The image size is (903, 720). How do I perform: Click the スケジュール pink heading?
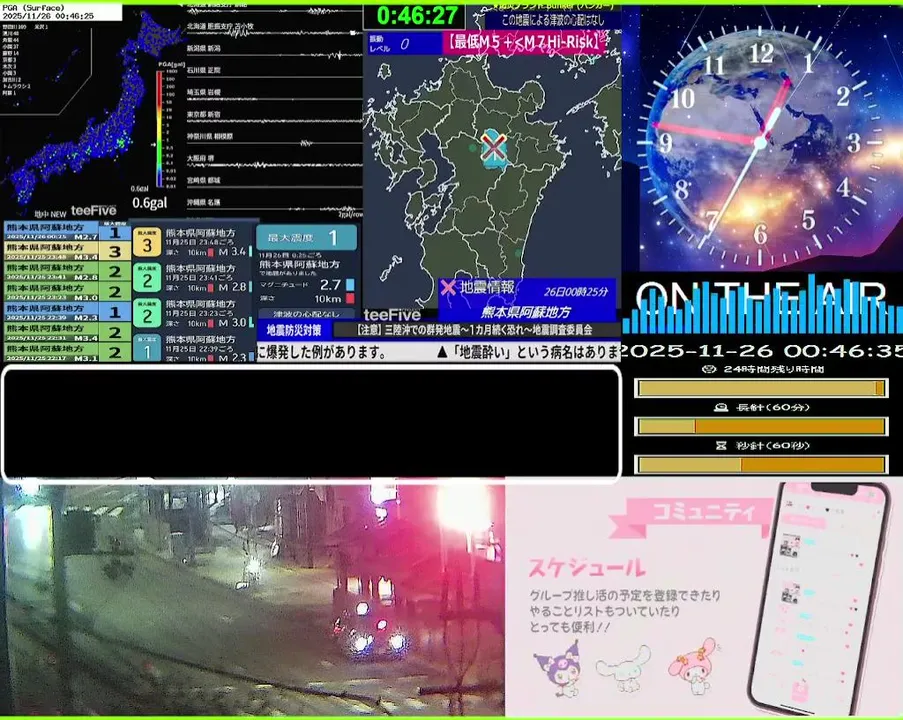pos(587,568)
